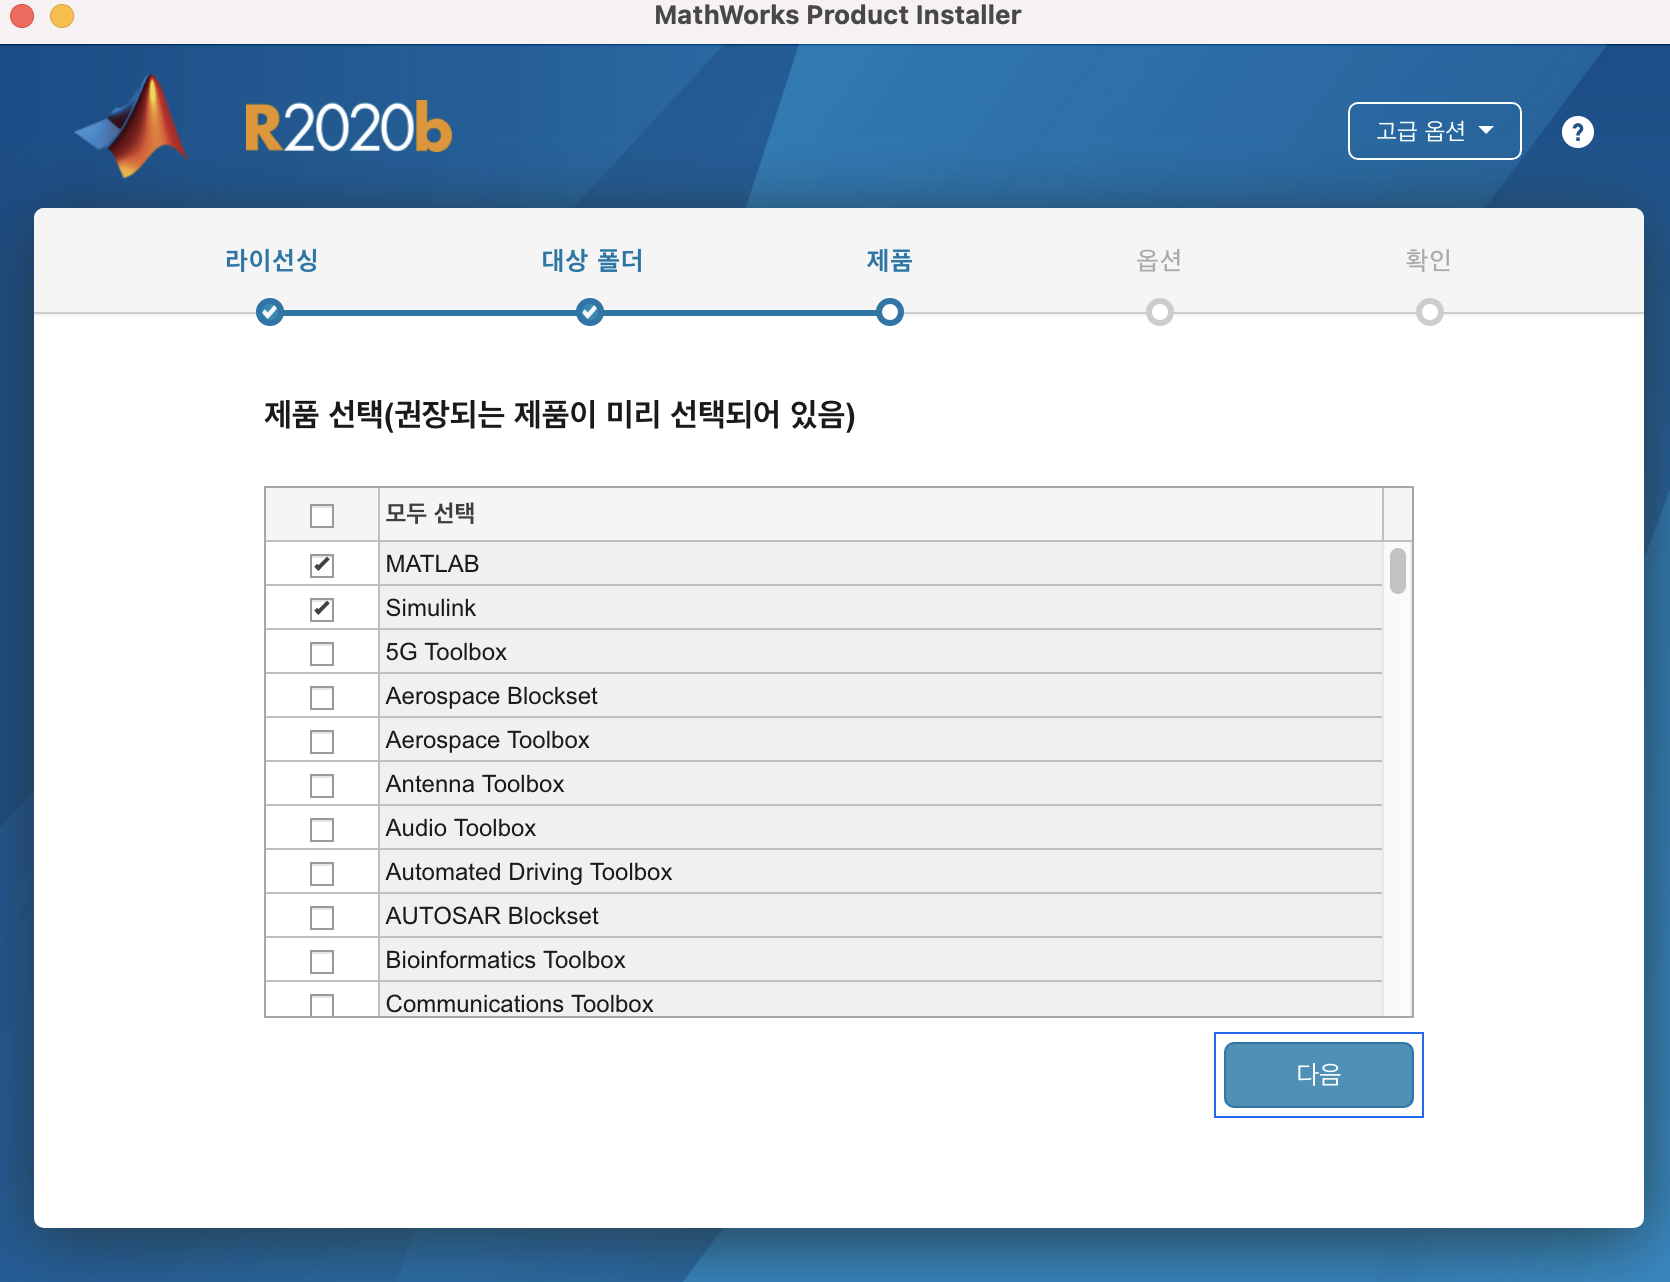Image resolution: width=1670 pixels, height=1282 pixels.
Task: Tick the Aerospace Toolbox checkbox
Action: [322, 742]
